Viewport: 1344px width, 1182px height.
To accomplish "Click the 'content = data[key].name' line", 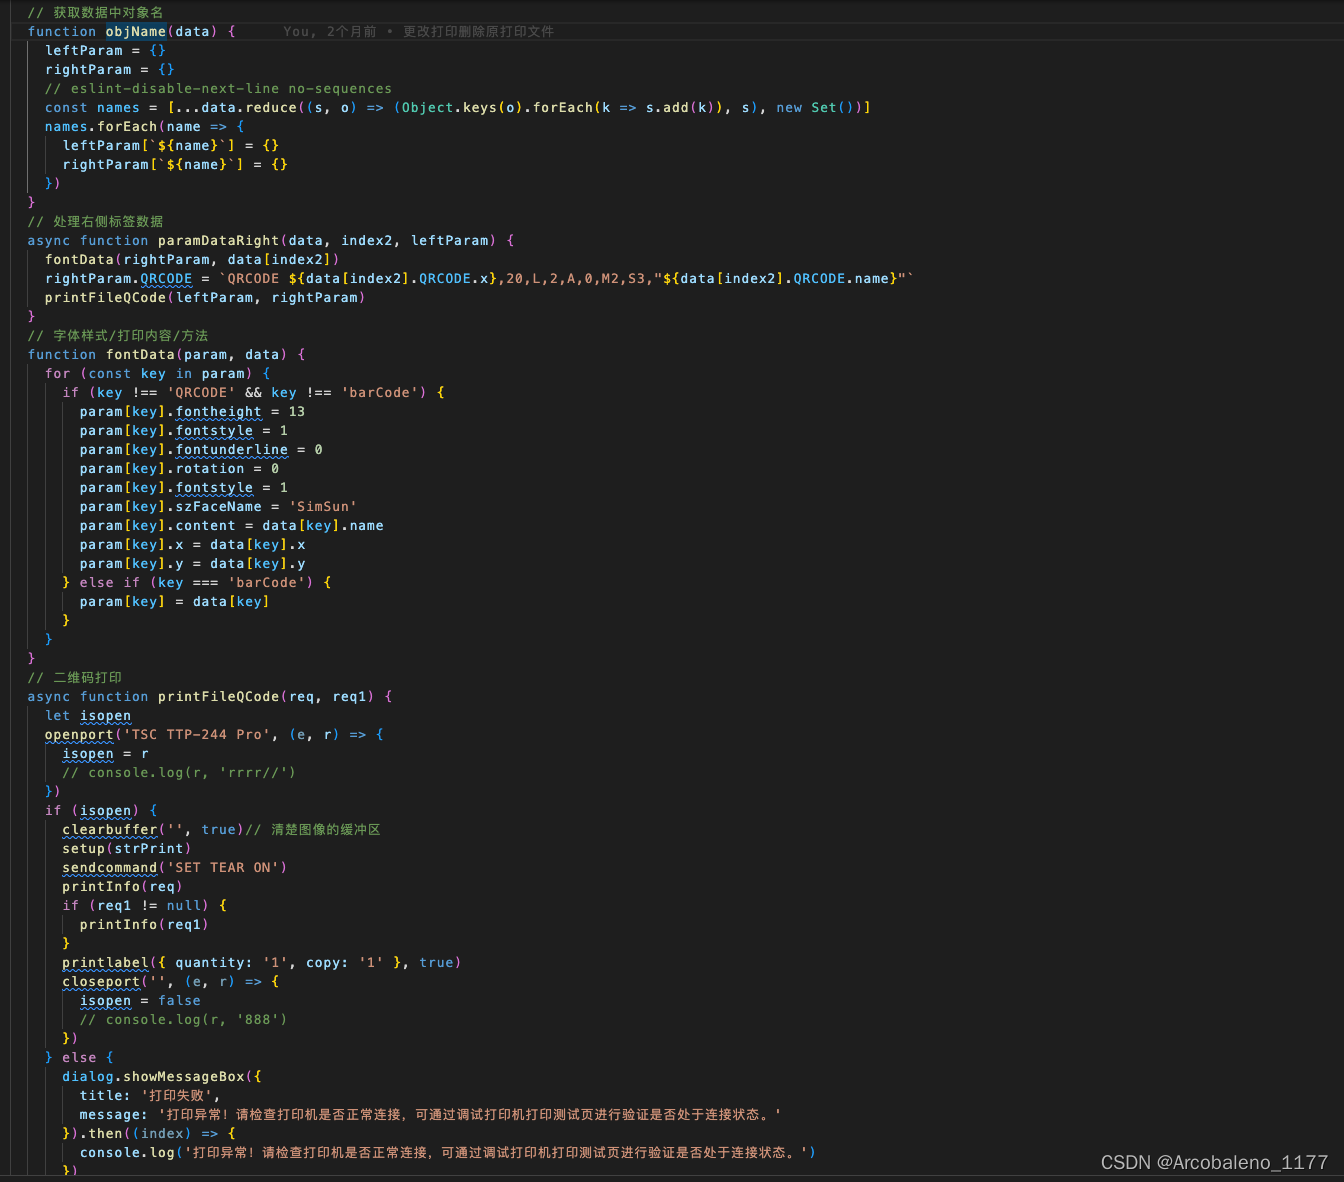I will click(232, 525).
